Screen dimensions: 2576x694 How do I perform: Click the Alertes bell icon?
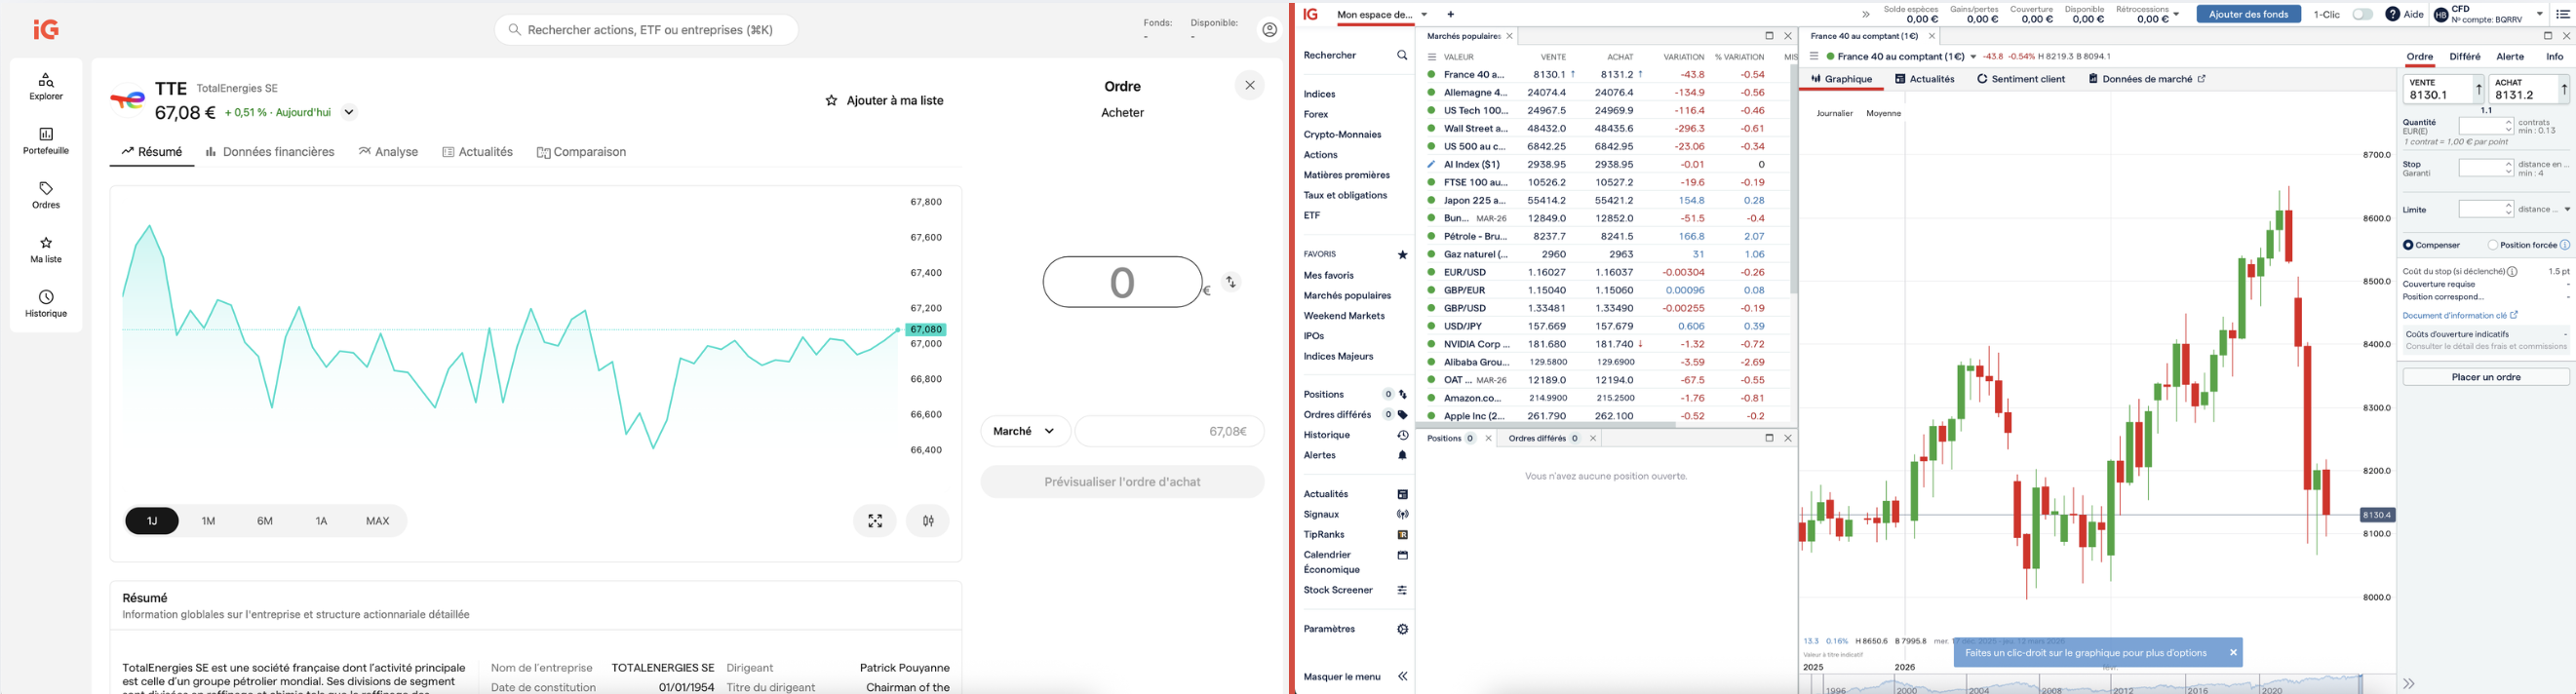pos(1402,456)
